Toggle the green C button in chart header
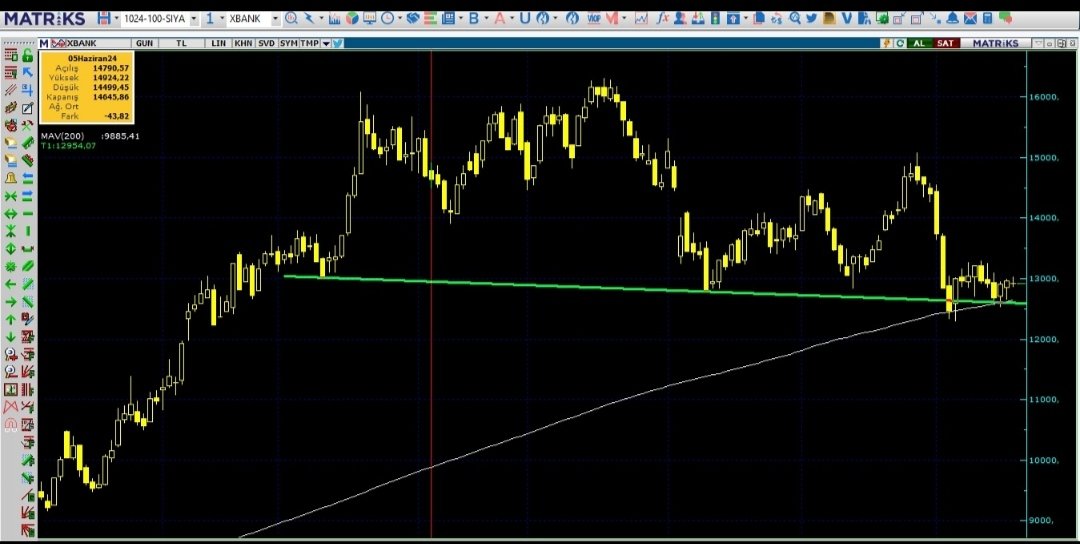The height and width of the screenshot is (544, 1080). [x=900, y=43]
